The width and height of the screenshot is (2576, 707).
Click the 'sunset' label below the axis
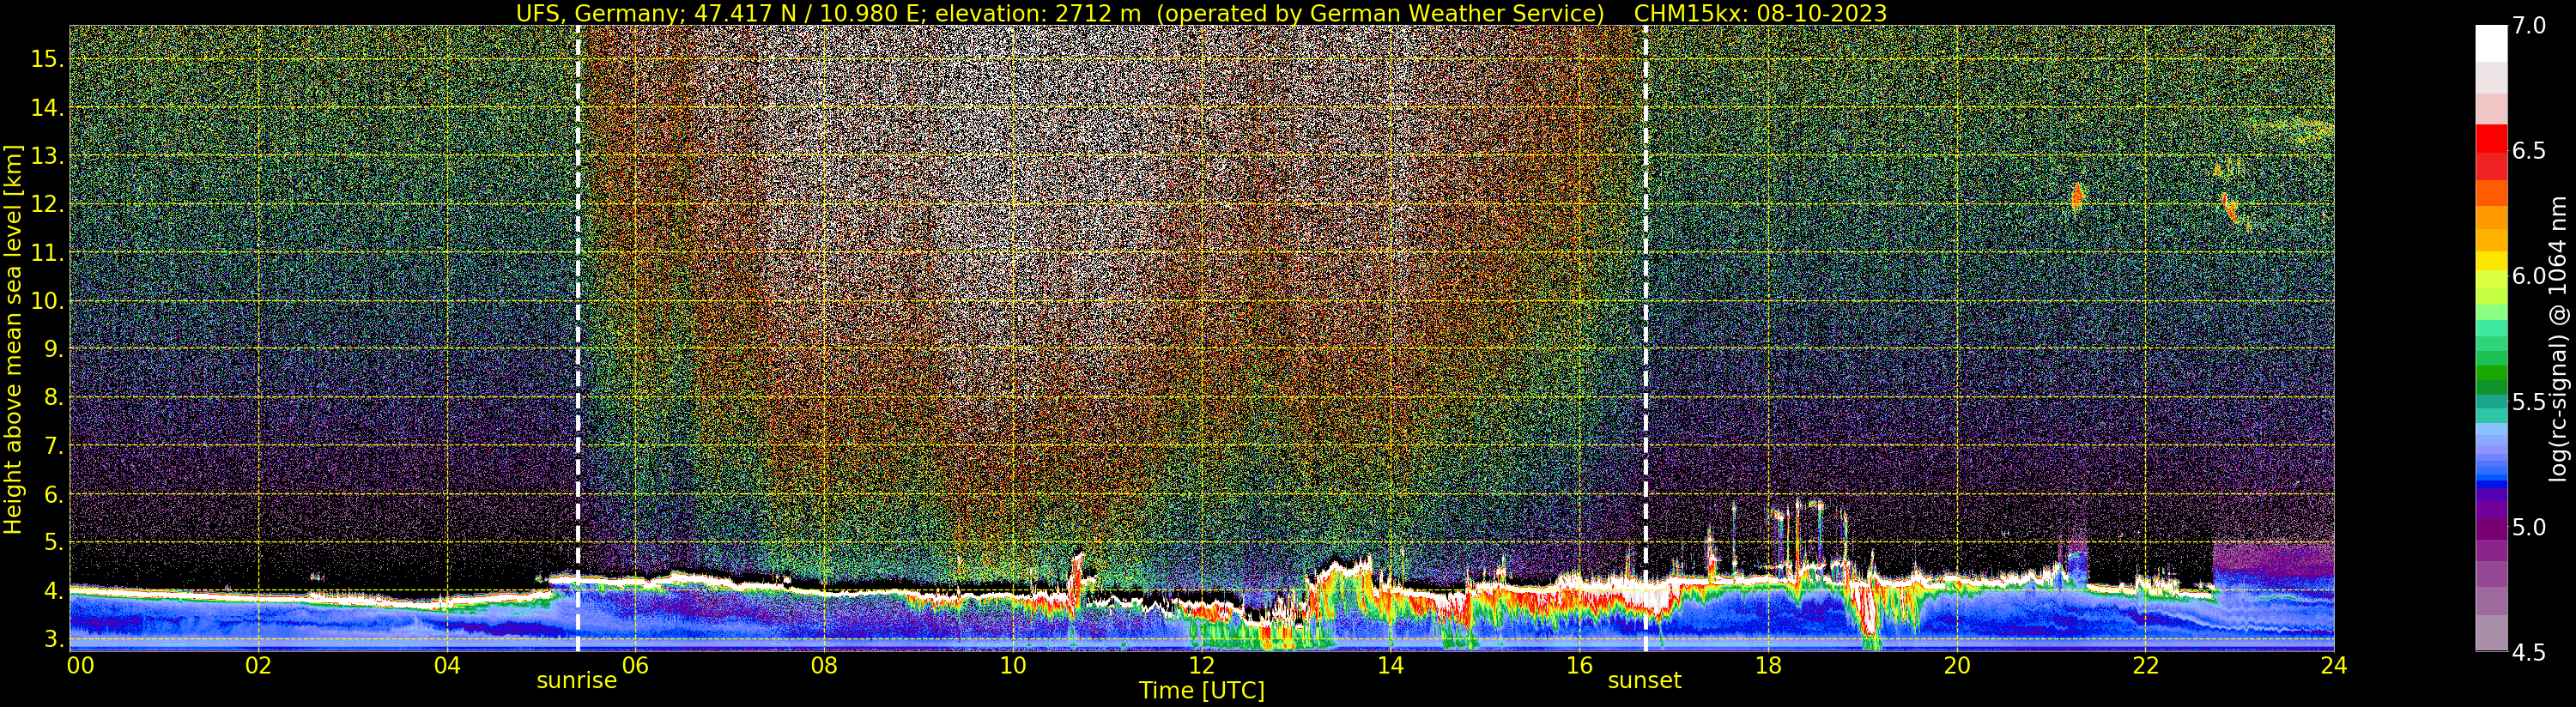click(1644, 681)
